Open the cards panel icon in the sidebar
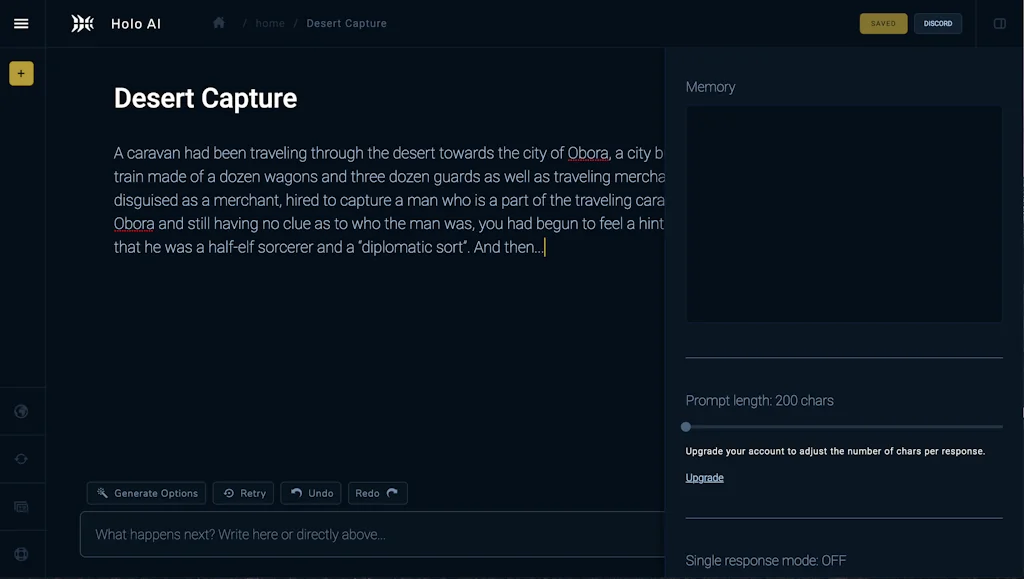Viewport: 1024px width, 579px height. (21, 506)
